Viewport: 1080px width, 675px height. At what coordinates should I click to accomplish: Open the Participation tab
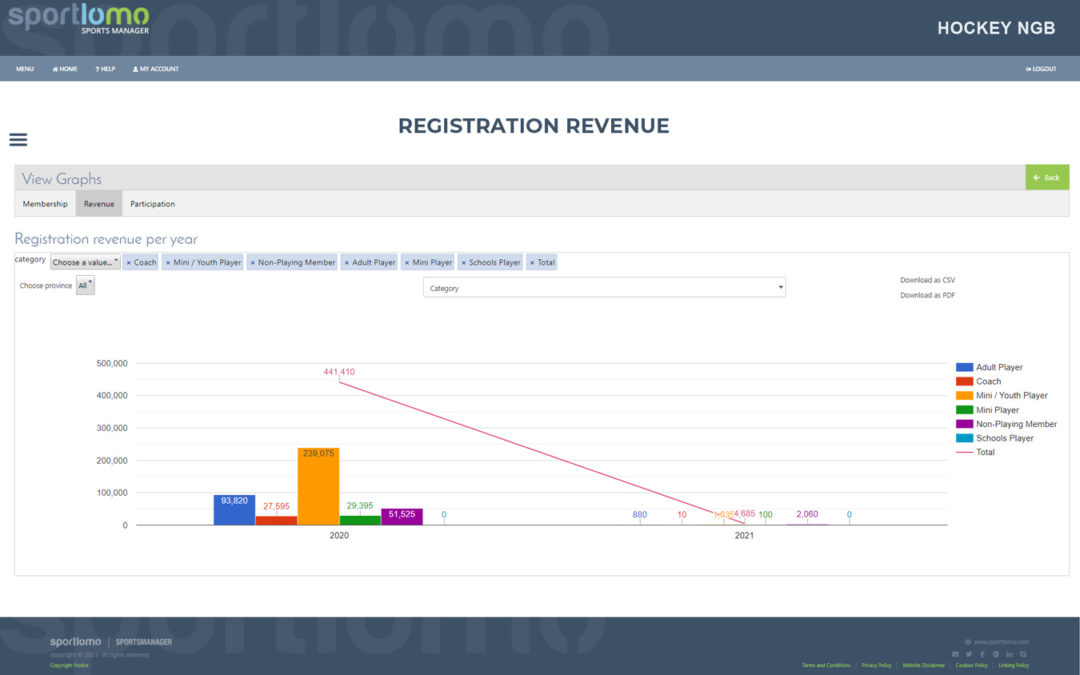(152, 203)
